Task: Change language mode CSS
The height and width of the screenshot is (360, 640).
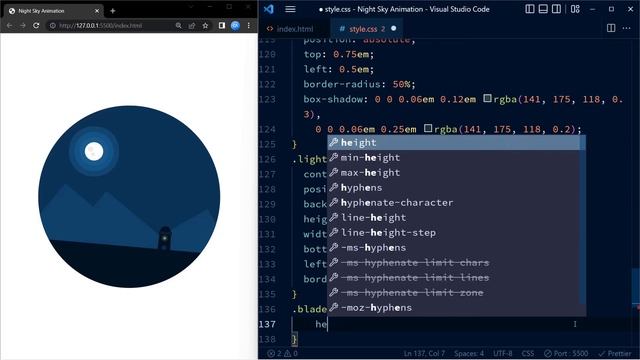Action: [528, 353]
